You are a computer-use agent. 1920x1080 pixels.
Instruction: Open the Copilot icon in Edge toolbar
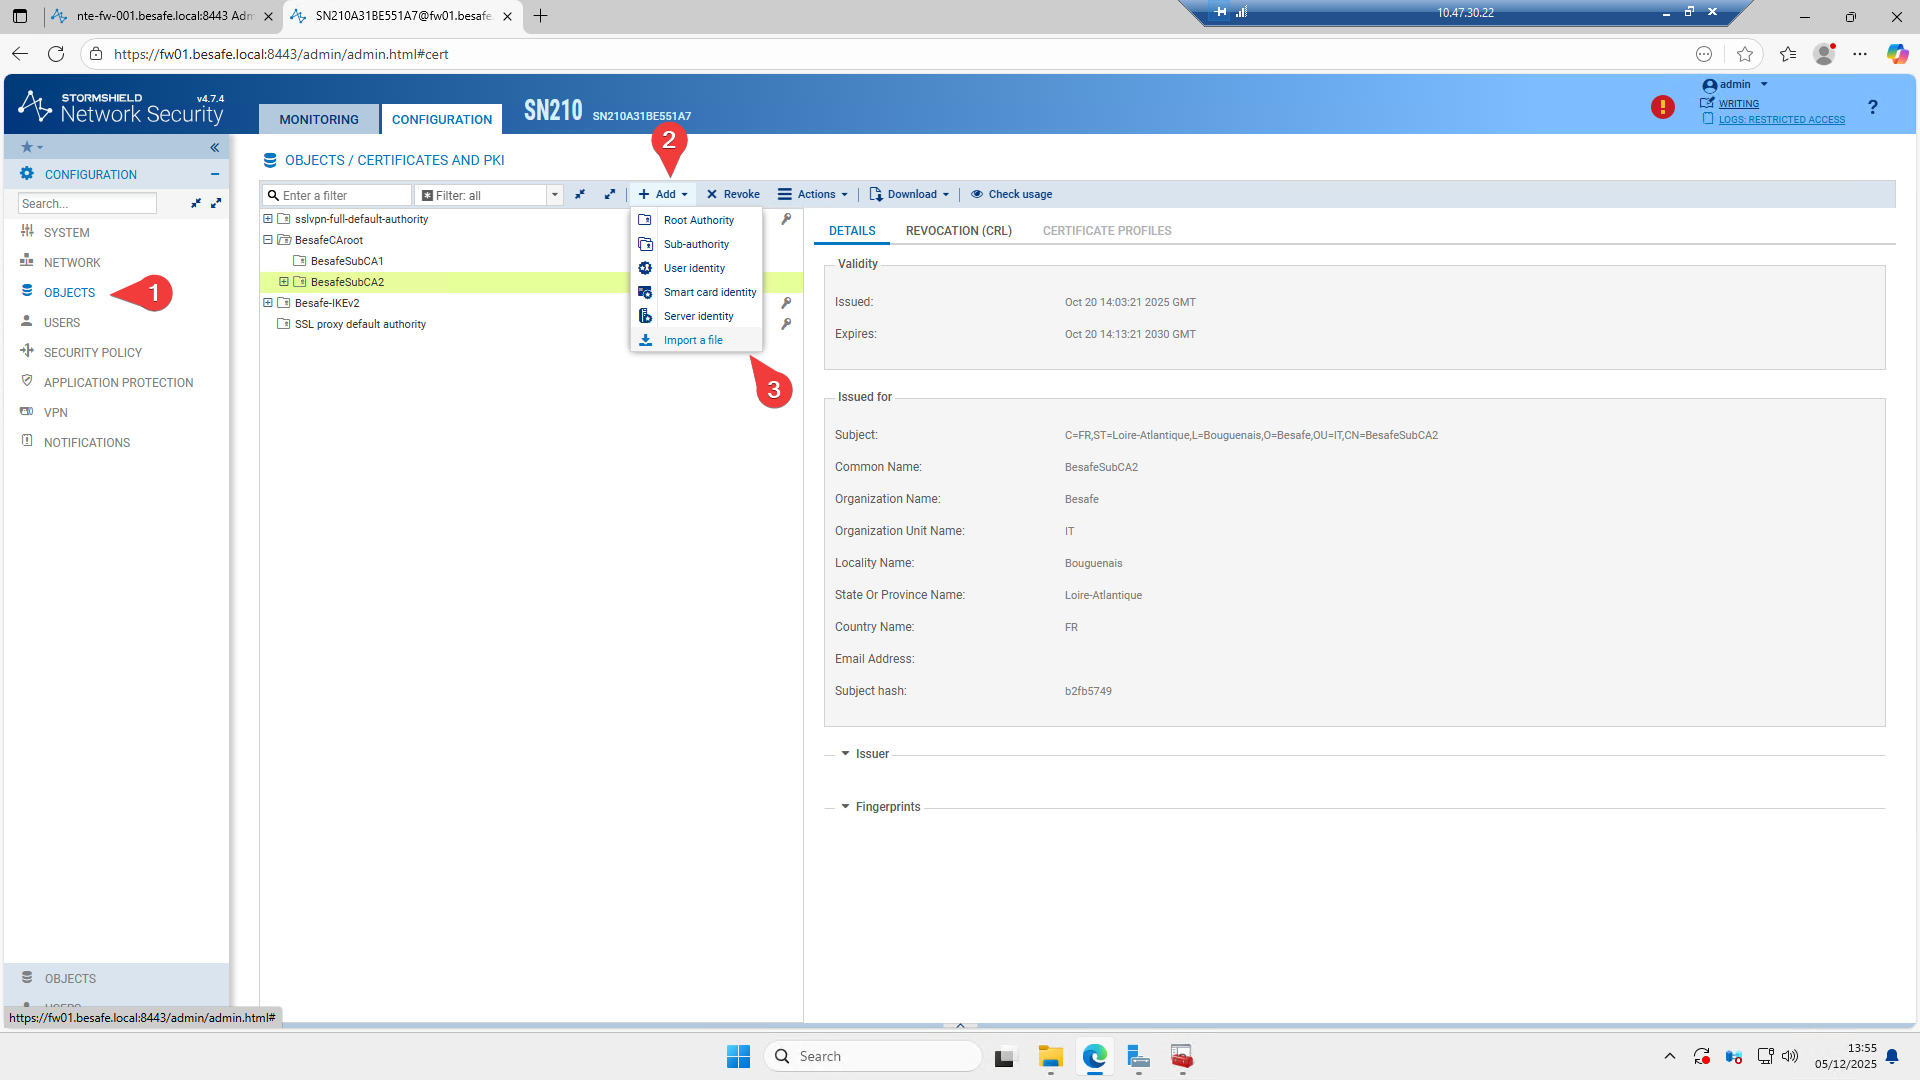[1897, 54]
